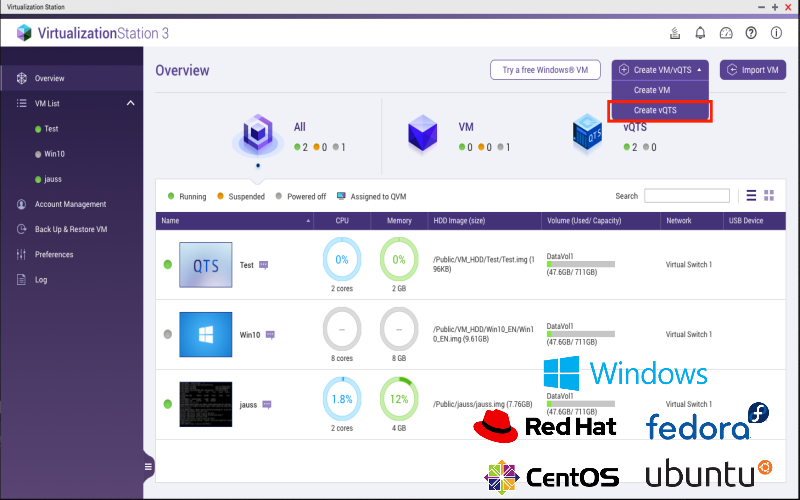Open description note icon for Win10
This screenshot has height=500, width=800.
click(x=270, y=335)
